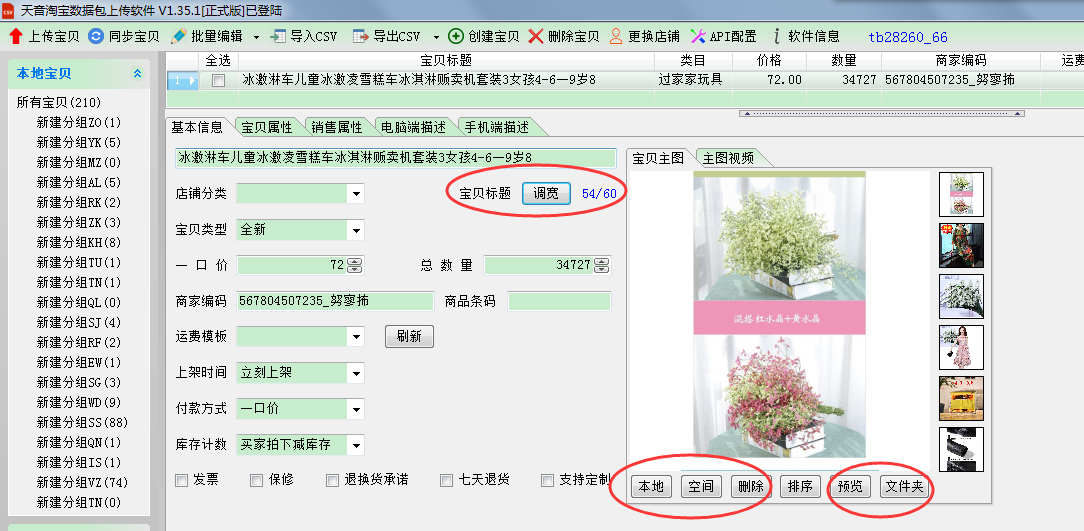Collapse the 本地宝贝 panel chevron
Screen dimensions: 1084x531
point(137,74)
